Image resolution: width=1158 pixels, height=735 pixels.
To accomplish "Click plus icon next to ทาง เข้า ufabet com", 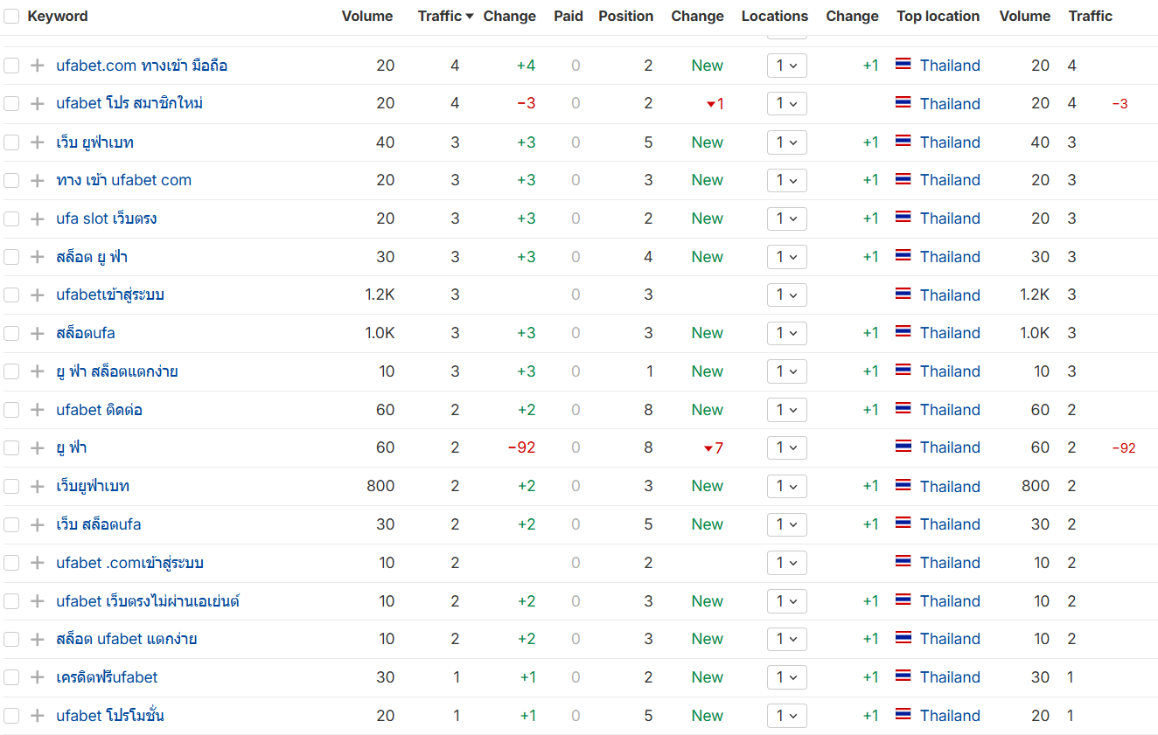I will 37,180.
